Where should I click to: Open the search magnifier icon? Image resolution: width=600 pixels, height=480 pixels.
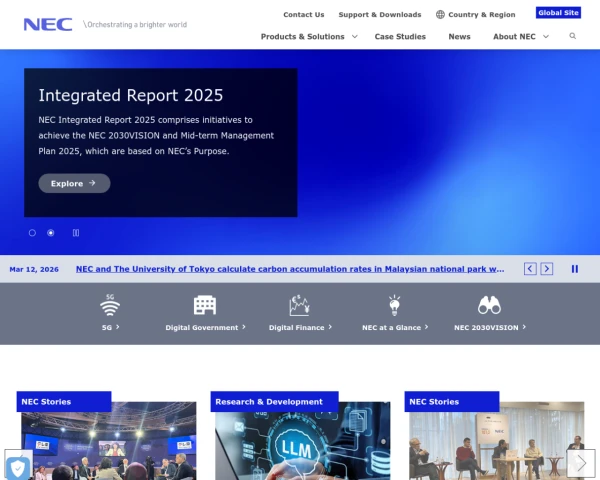point(573,36)
